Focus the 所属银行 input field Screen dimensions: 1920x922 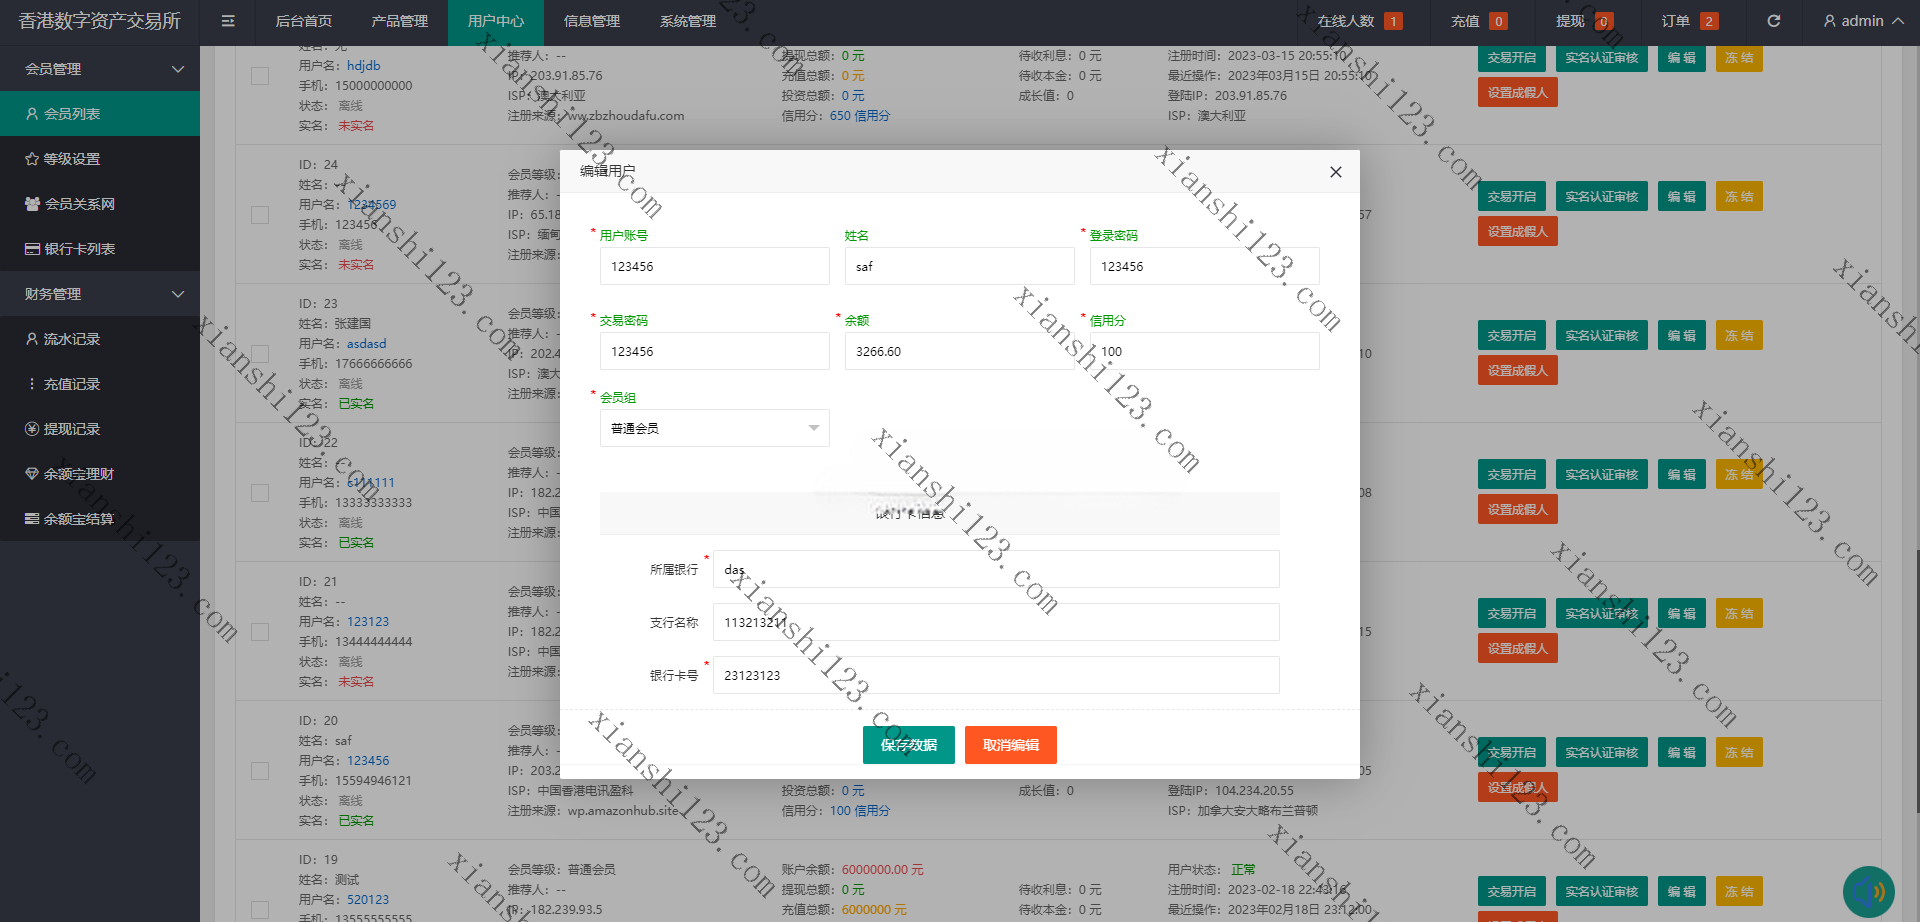996,569
